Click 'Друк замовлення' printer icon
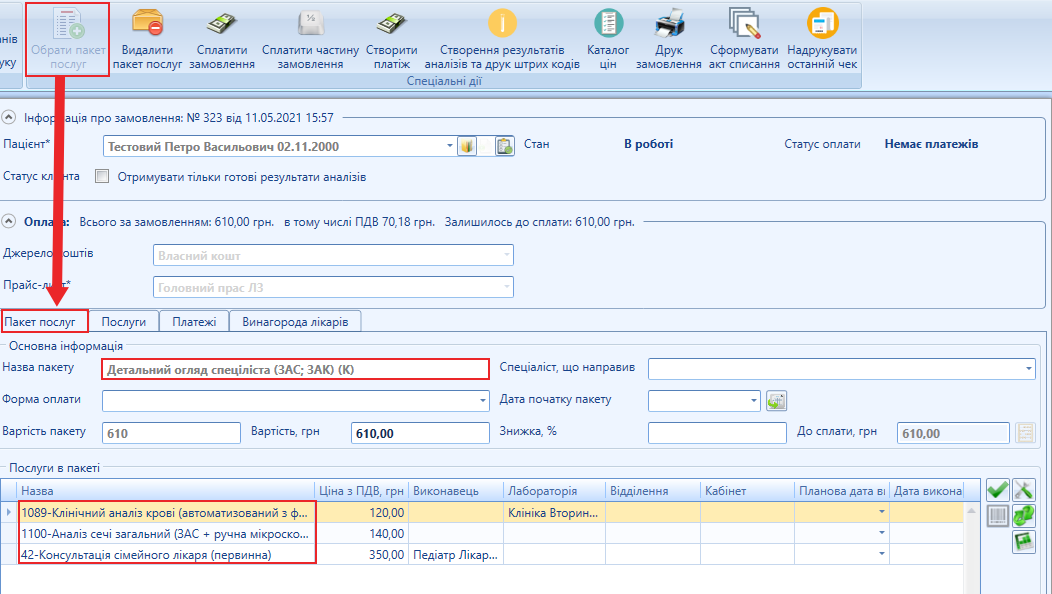 [669, 40]
